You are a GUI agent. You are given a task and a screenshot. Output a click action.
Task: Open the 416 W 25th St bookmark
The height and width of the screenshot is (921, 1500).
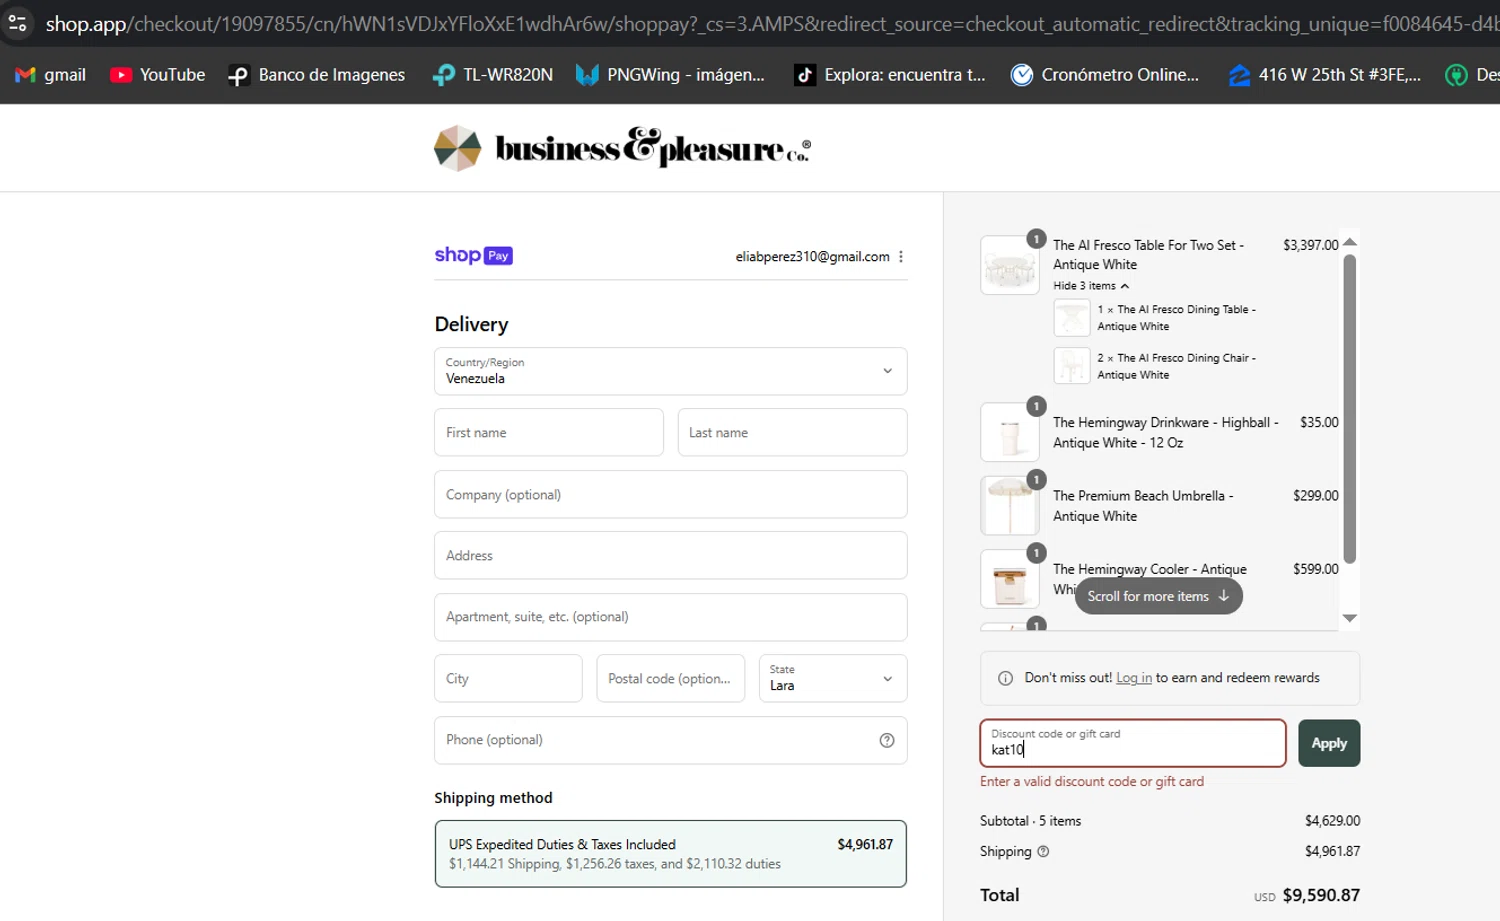click(1324, 75)
